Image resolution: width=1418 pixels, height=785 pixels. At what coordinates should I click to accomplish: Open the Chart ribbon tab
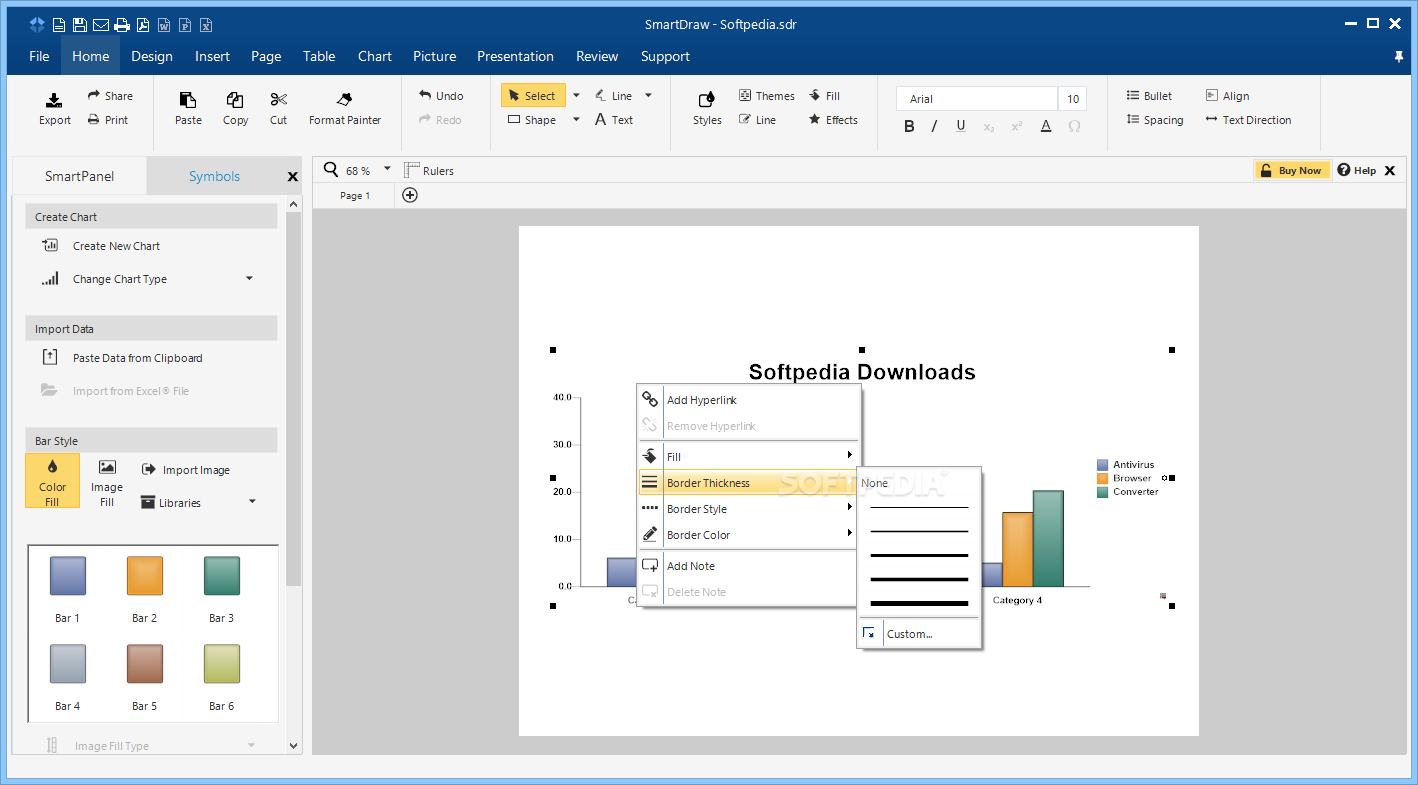375,56
